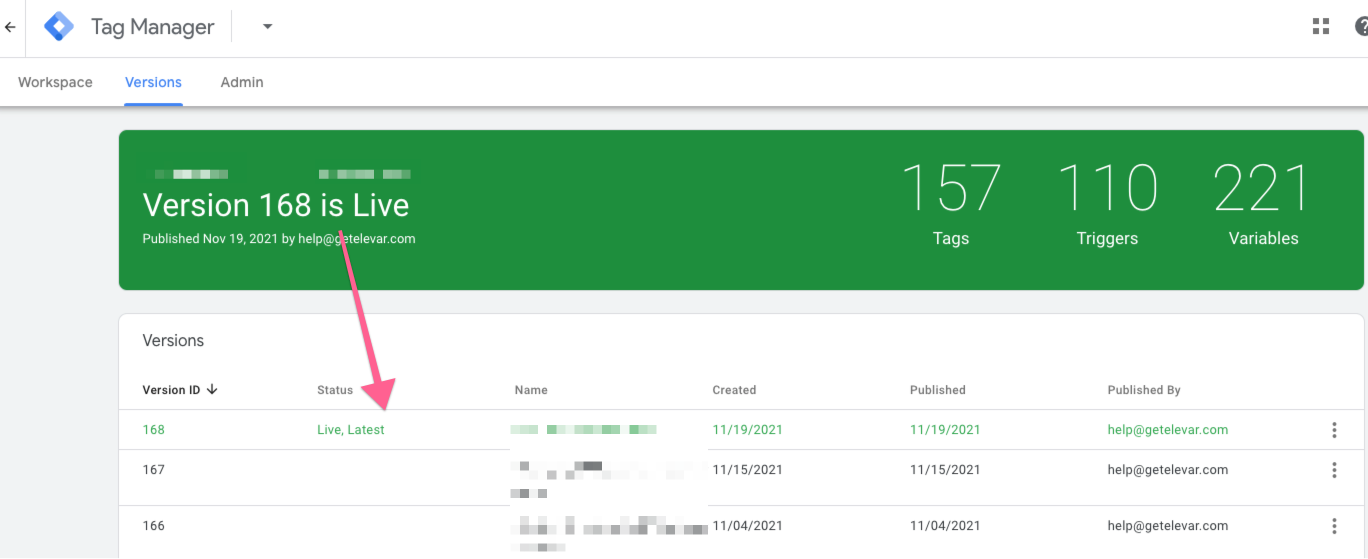Click the Live, Latest status text
This screenshot has height=559, width=1368.
point(351,430)
